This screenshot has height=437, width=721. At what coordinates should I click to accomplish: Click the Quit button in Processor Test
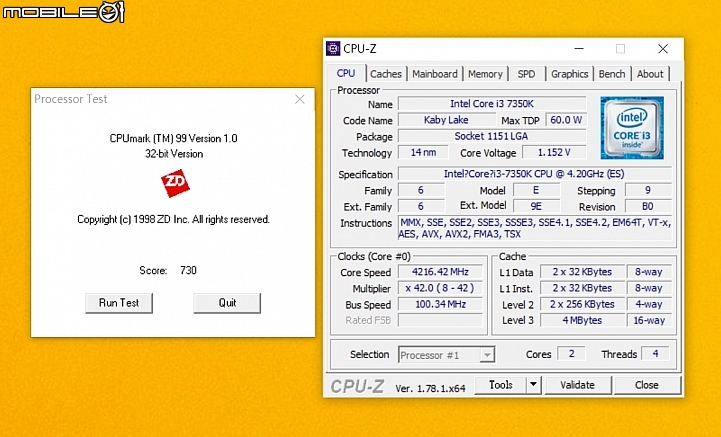point(227,303)
